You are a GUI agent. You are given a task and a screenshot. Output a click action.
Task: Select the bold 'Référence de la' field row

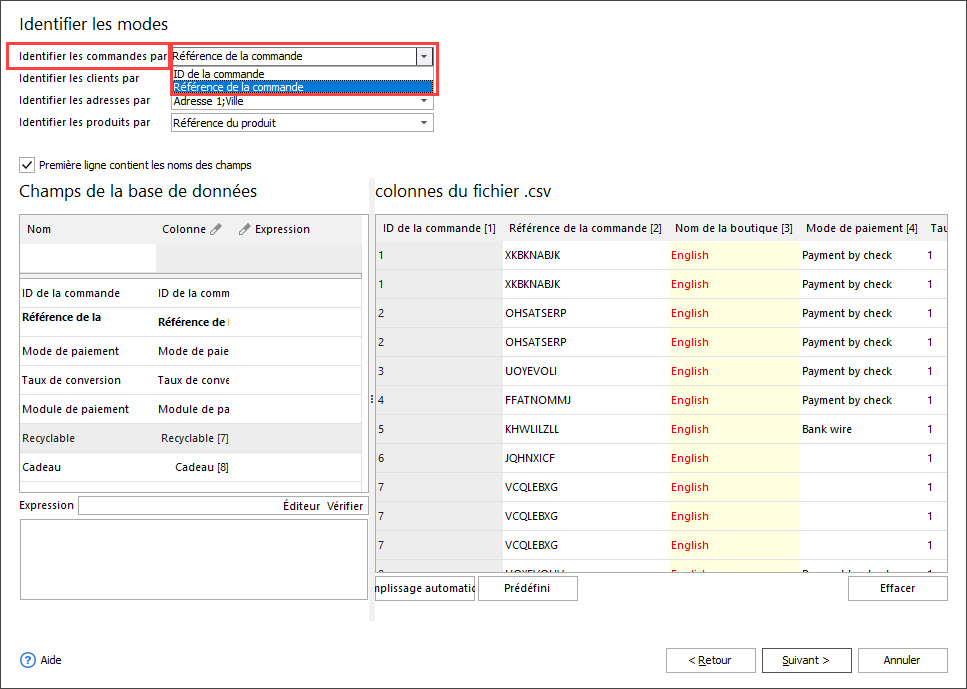(x=191, y=322)
